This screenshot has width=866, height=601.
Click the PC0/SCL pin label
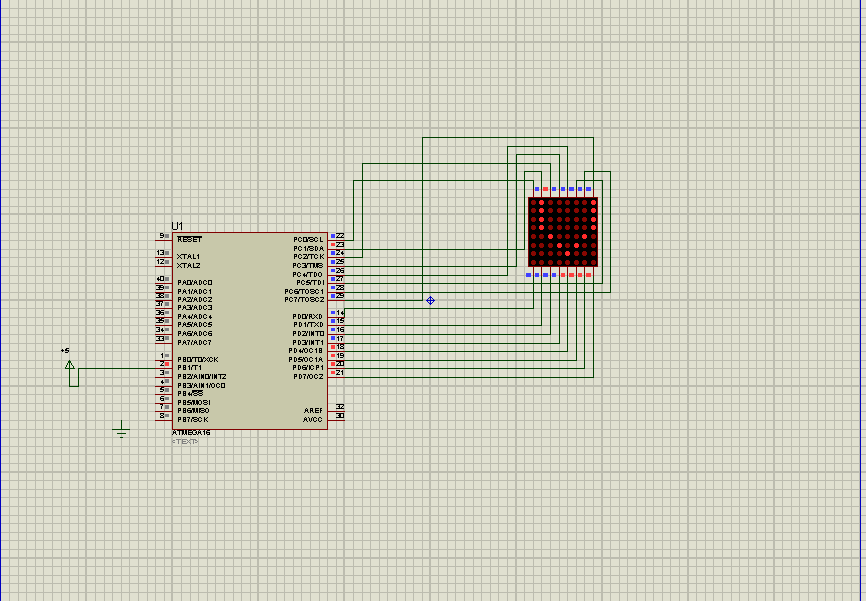coord(308,240)
